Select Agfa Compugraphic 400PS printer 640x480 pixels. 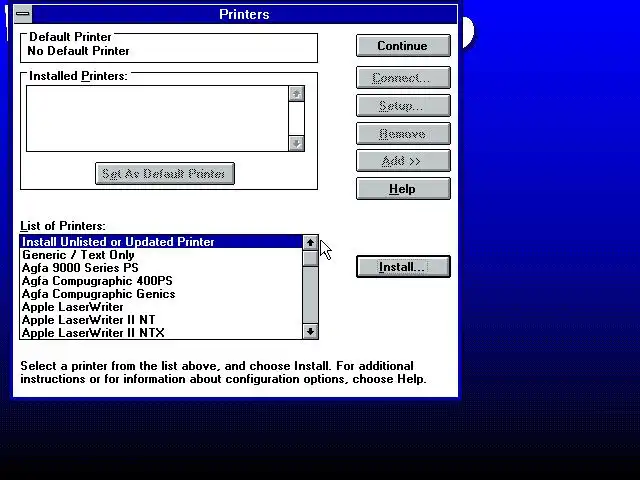pyautogui.click(x=161, y=281)
